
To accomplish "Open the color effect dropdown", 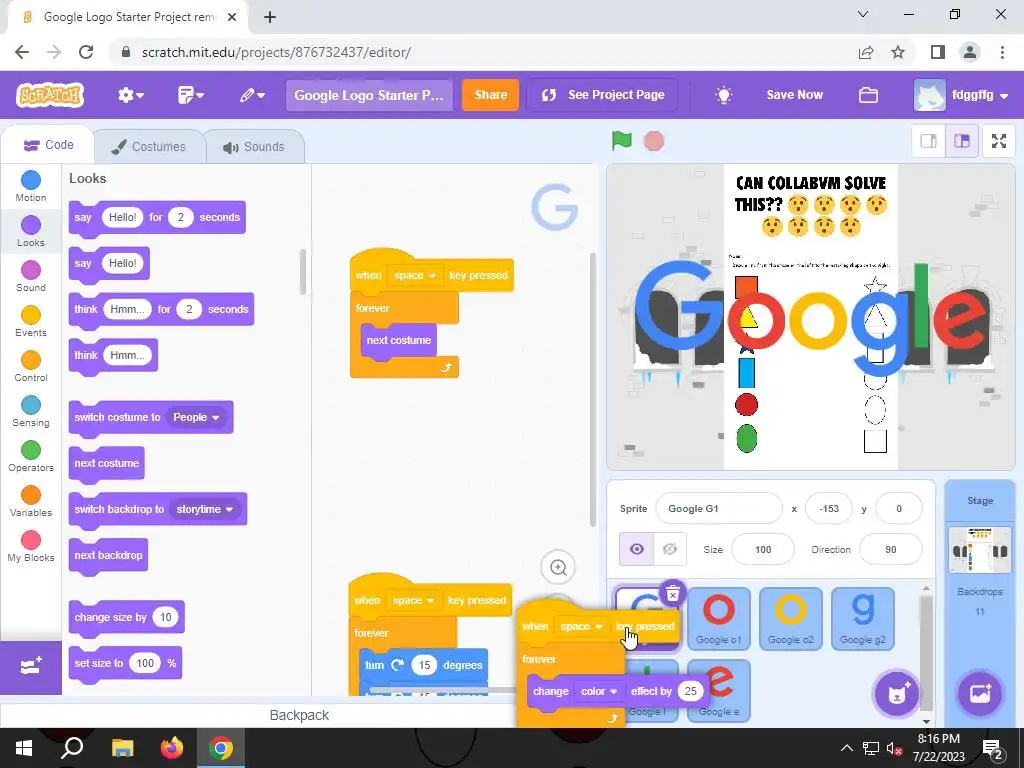I will (x=599, y=691).
